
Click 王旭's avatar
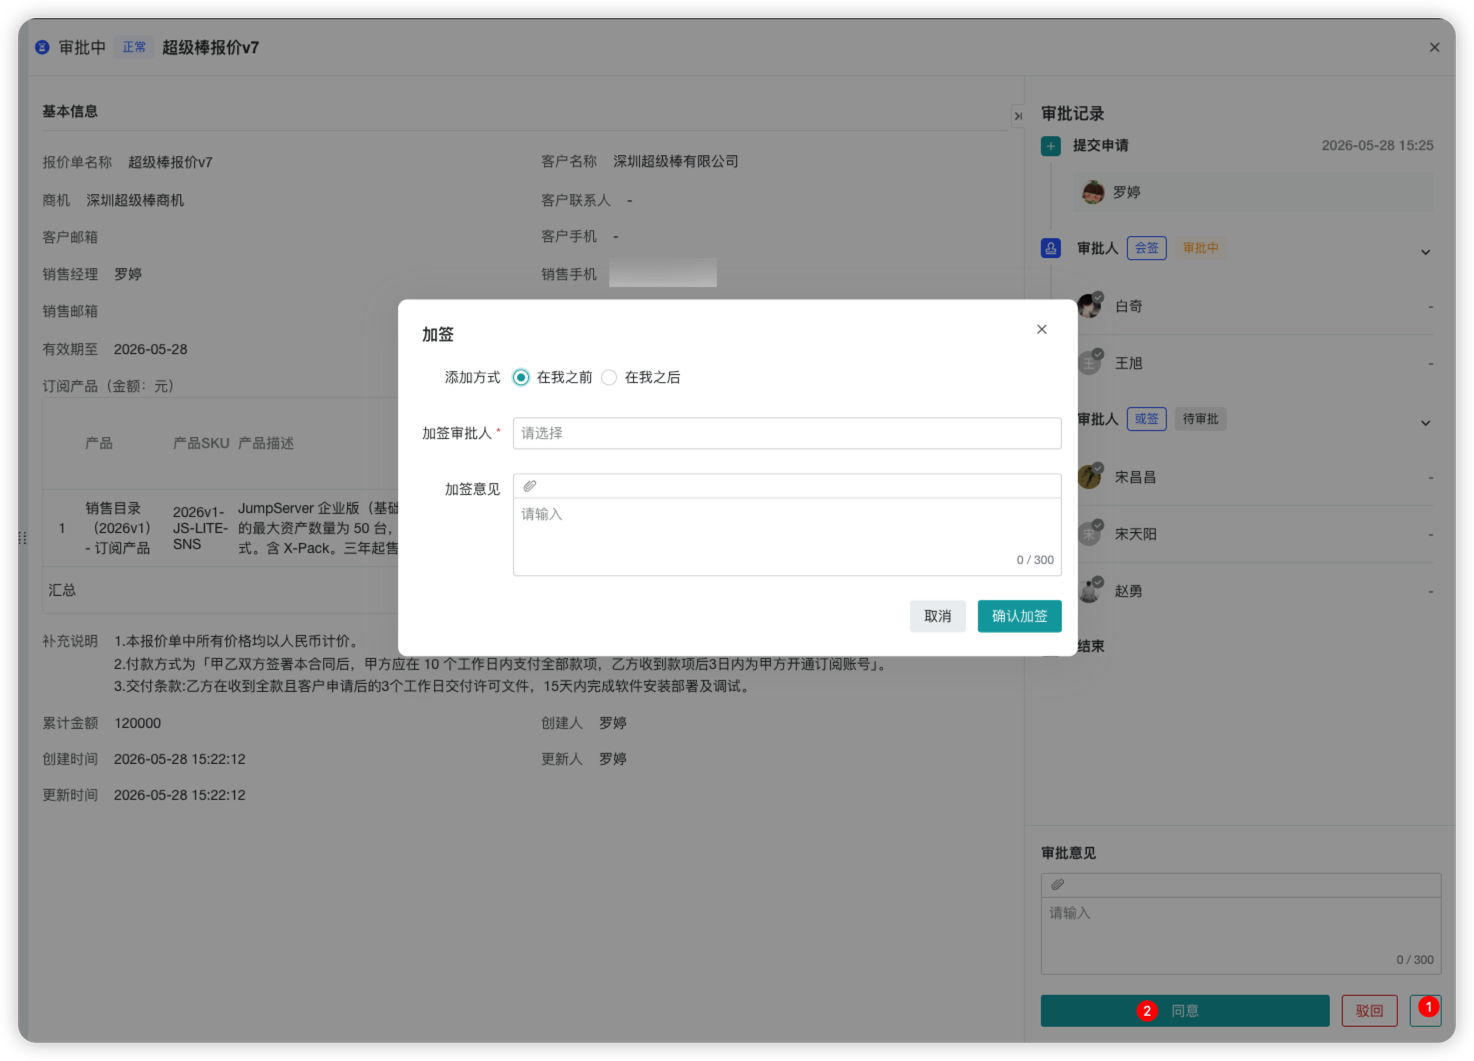click(1090, 363)
